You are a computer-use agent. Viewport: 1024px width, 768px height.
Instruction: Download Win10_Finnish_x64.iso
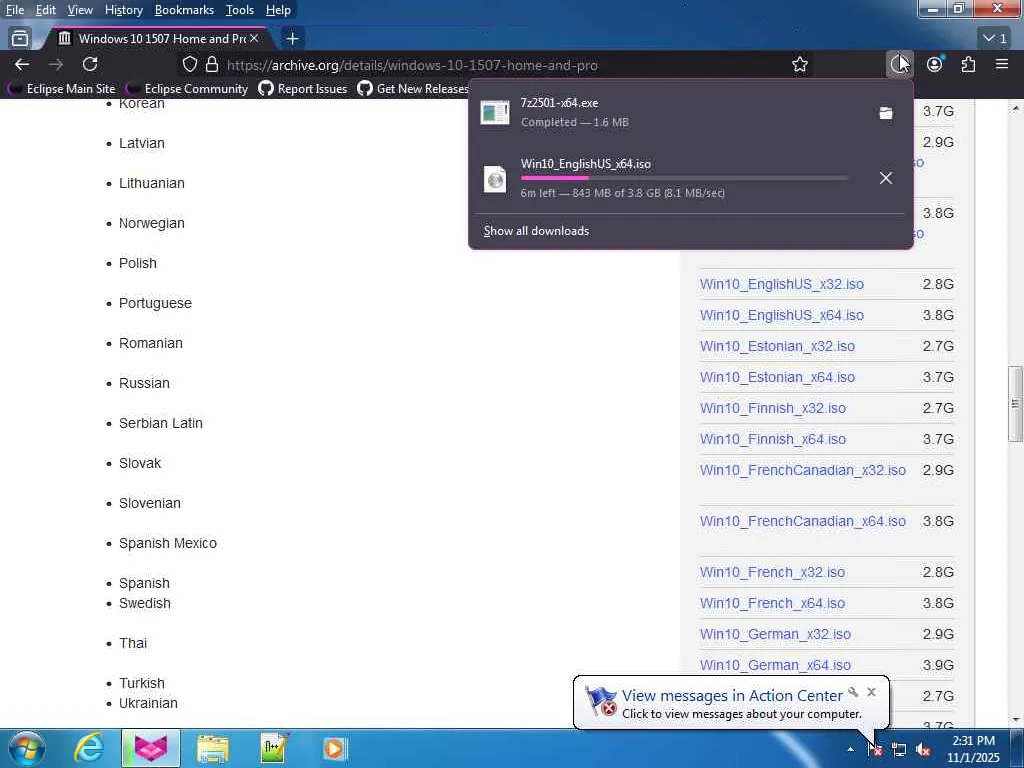point(773,439)
